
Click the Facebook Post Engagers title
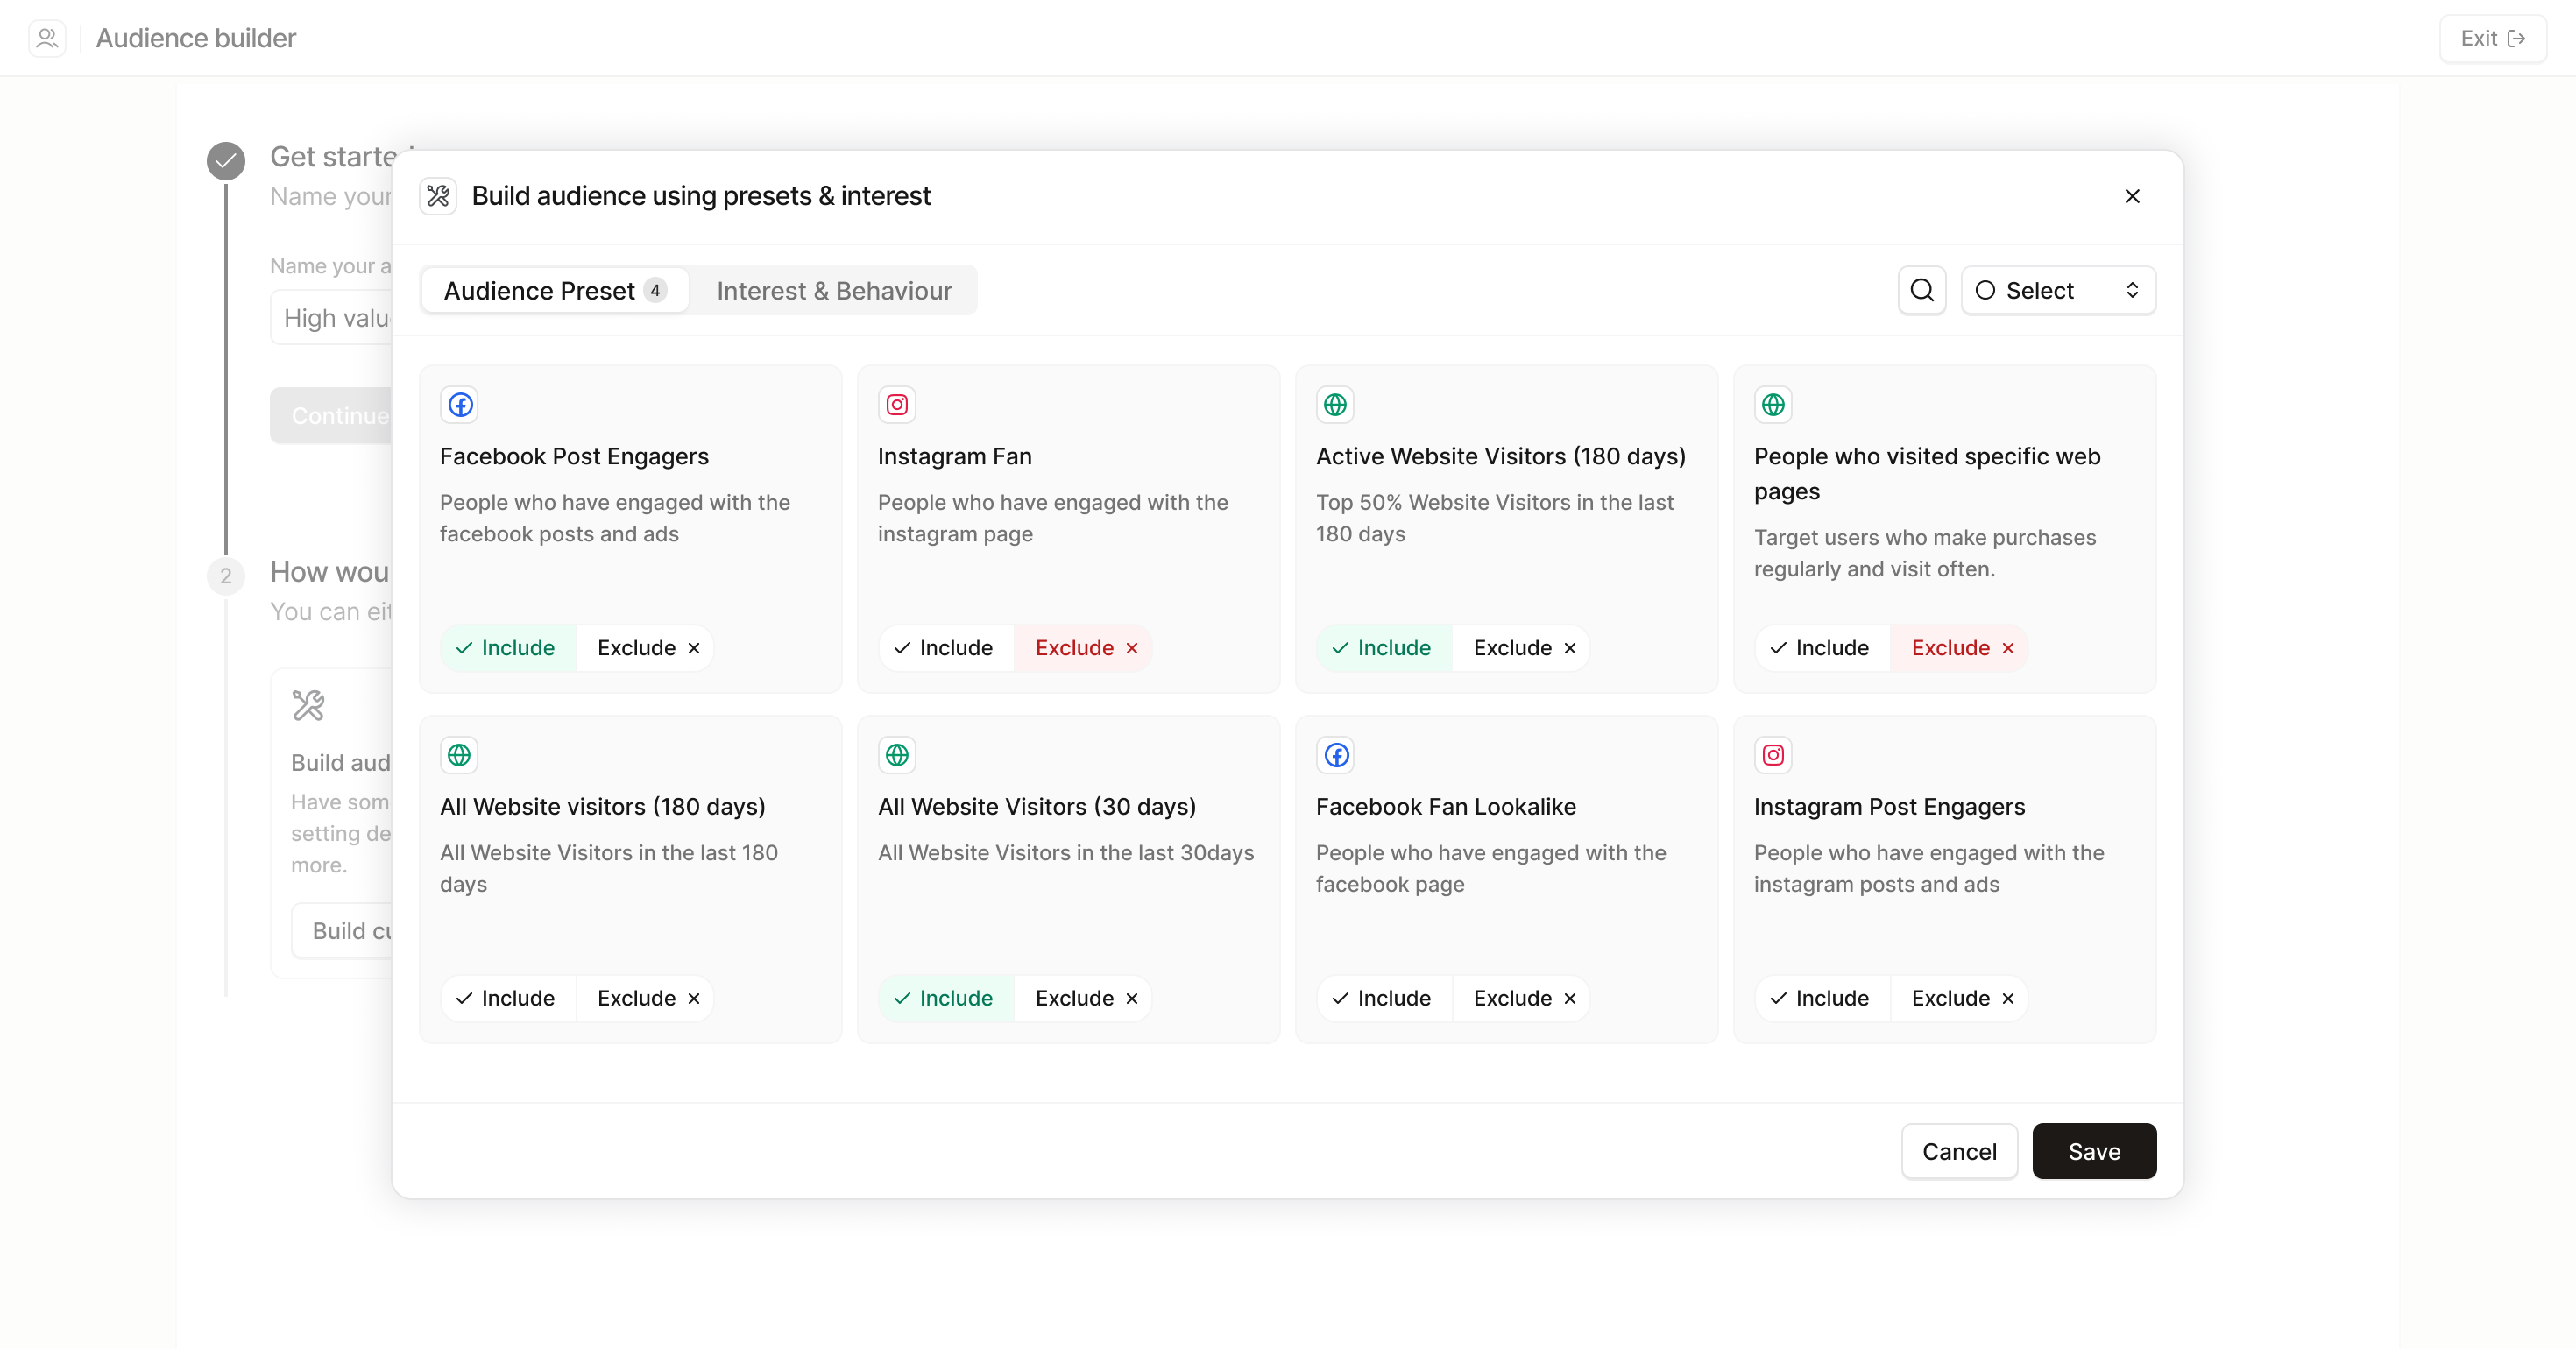point(574,456)
